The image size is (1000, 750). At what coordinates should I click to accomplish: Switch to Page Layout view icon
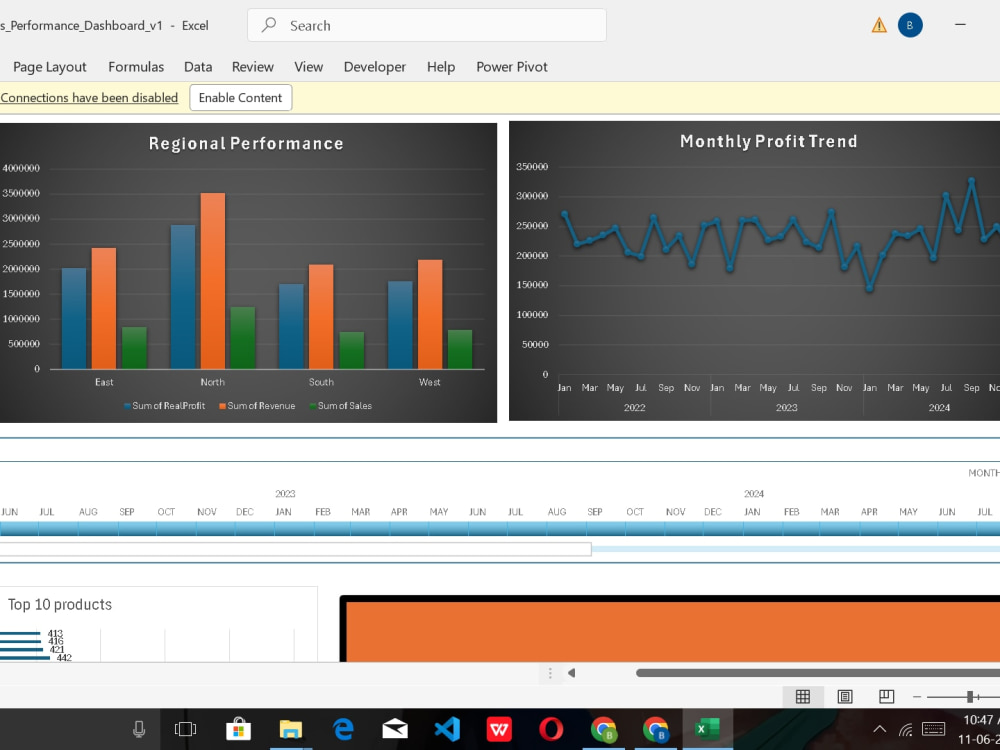[x=844, y=696]
